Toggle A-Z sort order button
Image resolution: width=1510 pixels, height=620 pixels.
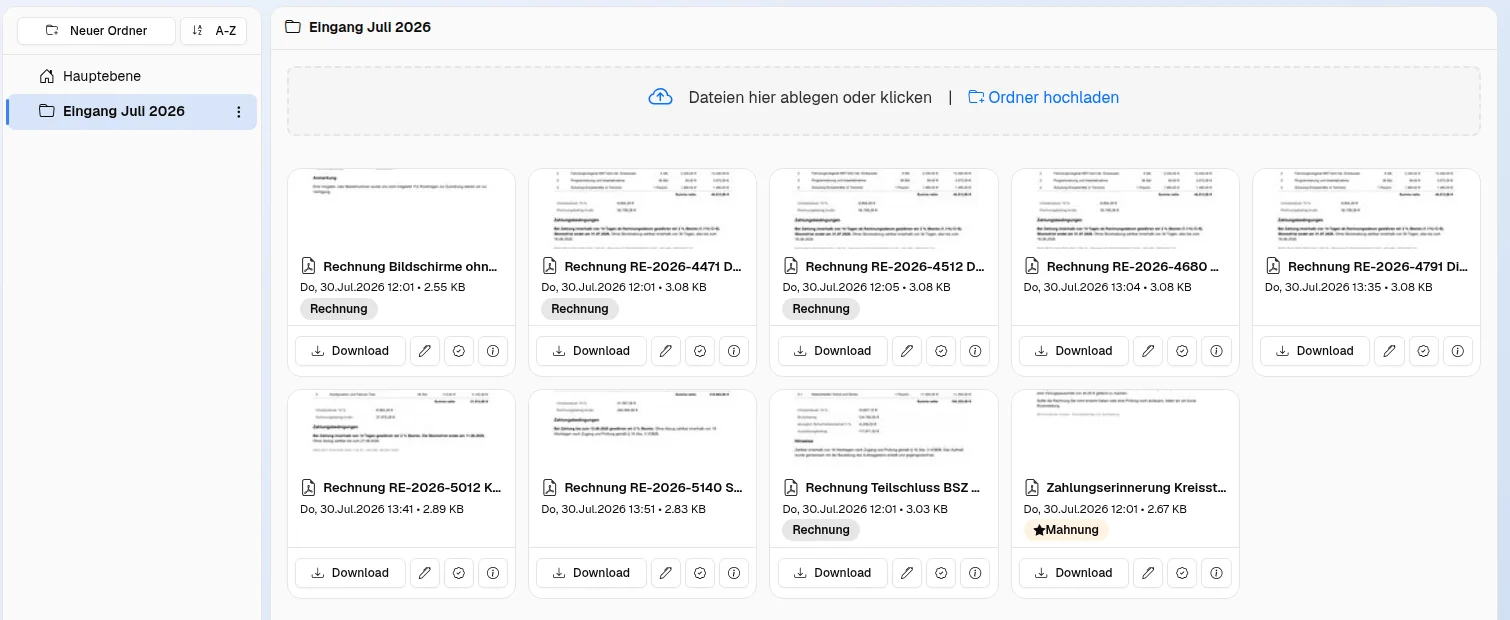(213, 31)
